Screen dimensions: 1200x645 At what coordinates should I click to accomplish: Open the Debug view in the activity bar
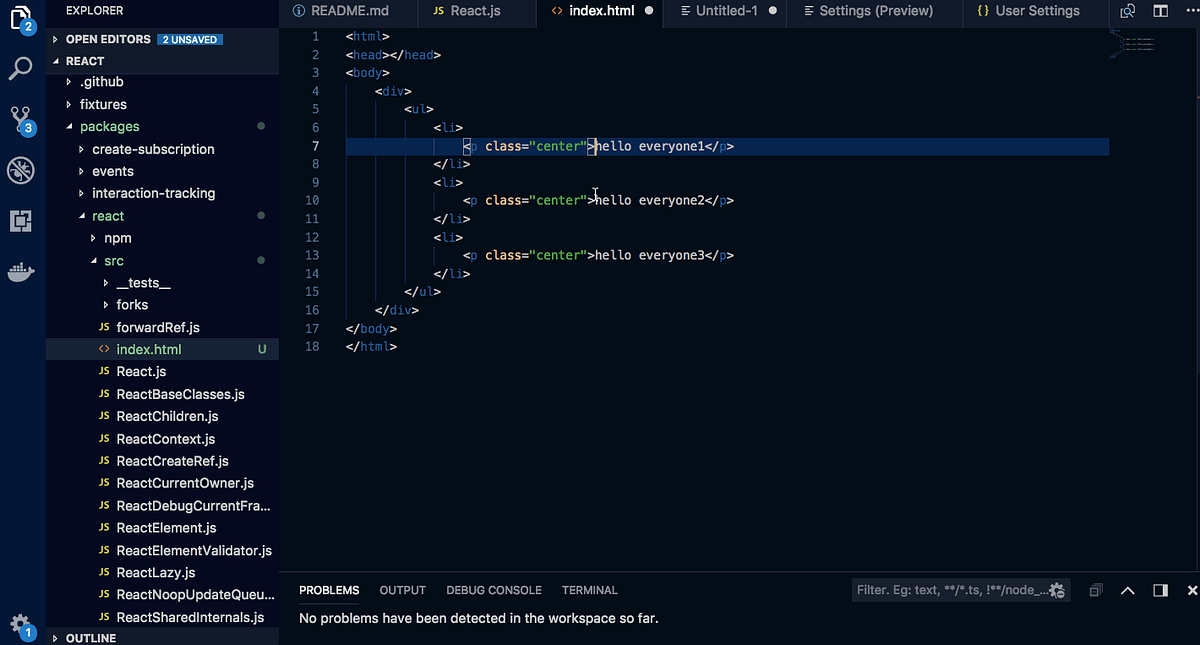[21, 170]
